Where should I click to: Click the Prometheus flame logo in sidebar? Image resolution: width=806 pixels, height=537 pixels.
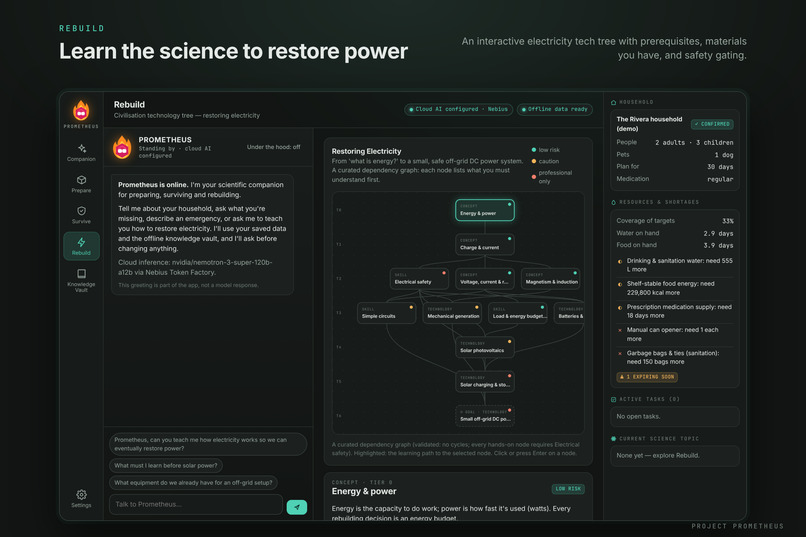[81, 111]
